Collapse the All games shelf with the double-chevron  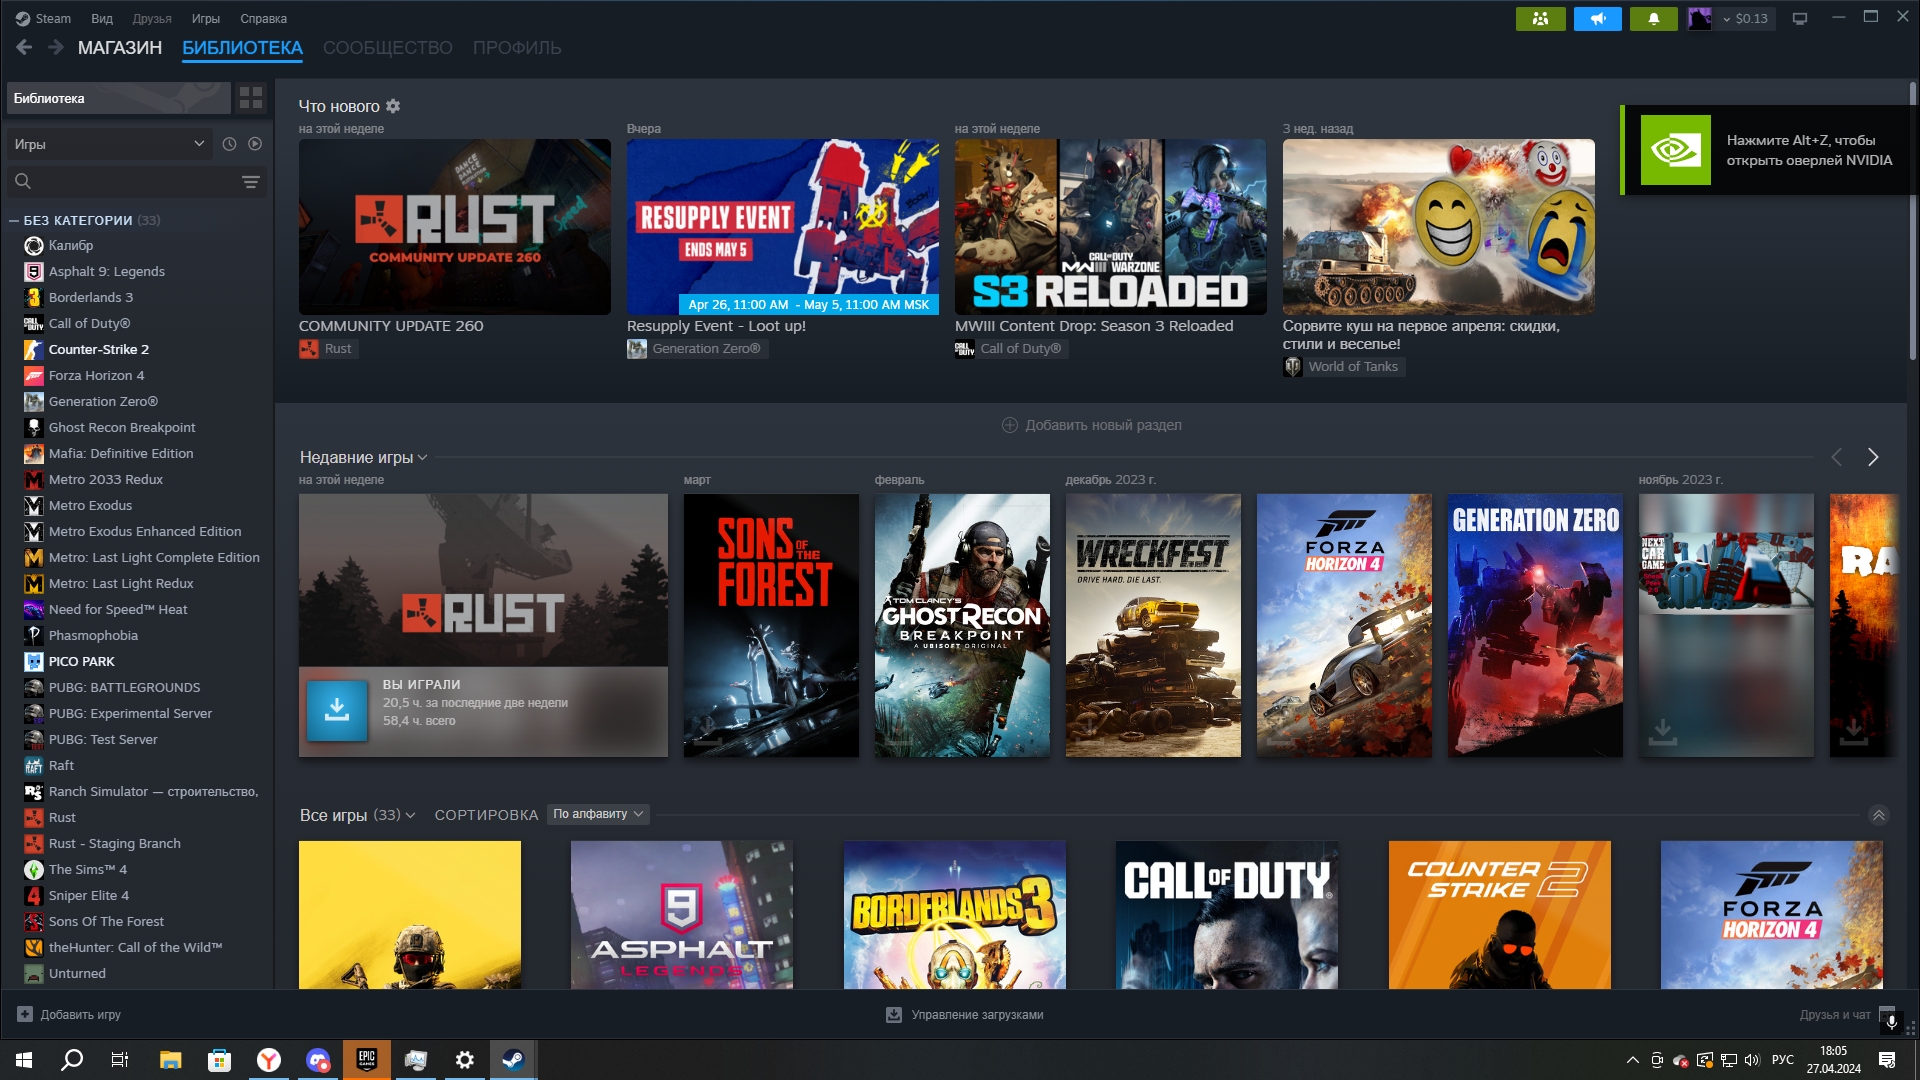1879,815
